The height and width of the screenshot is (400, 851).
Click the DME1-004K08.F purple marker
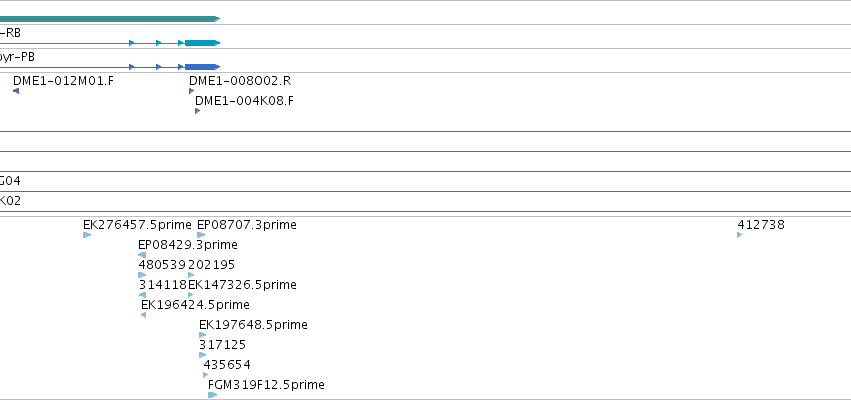pyautogui.click(x=198, y=111)
